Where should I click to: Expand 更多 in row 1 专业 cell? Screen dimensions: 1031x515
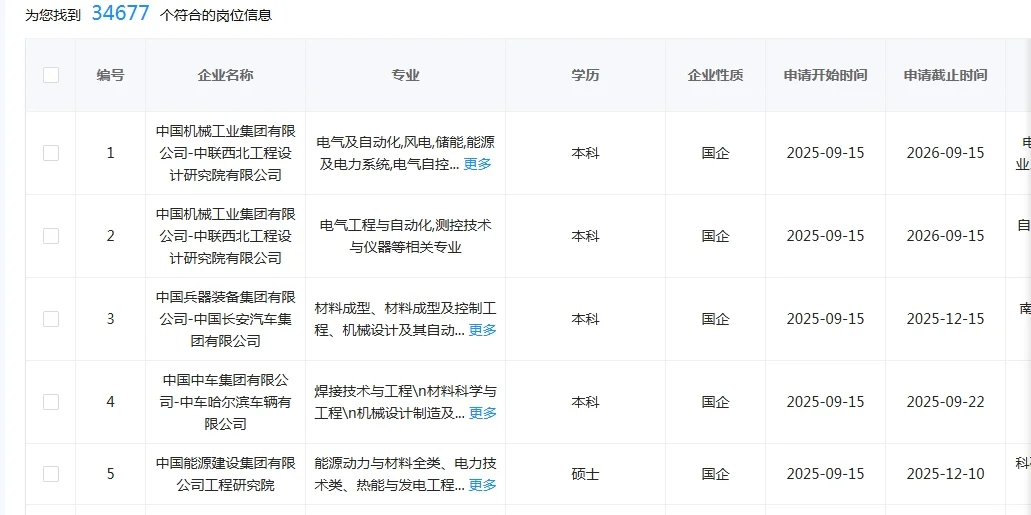pyautogui.click(x=477, y=164)
